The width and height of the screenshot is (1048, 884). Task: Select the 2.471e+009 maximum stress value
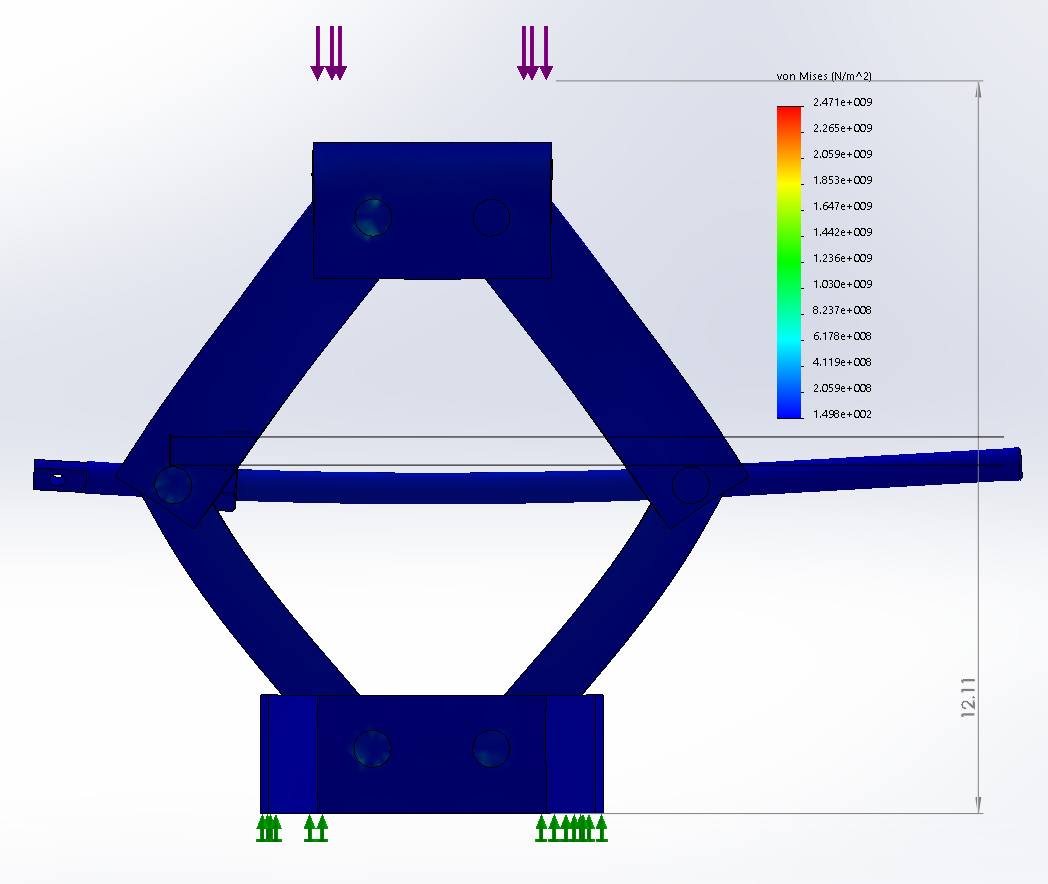(842, 102)
